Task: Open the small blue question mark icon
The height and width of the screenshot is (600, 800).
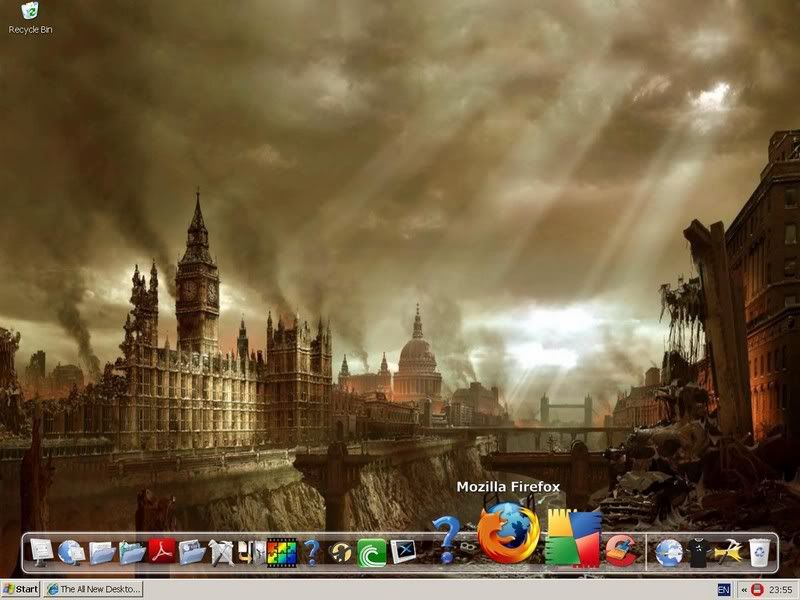Action: tap(311, 552)
